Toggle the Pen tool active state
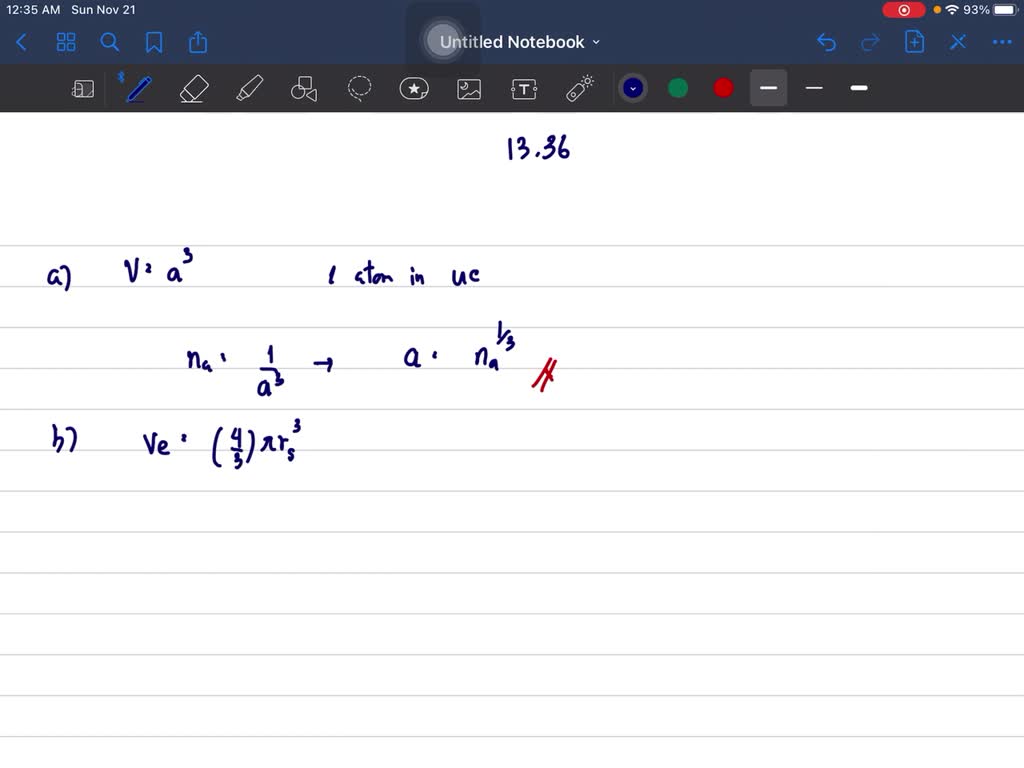1024x768 pixels. pos(137,88)
